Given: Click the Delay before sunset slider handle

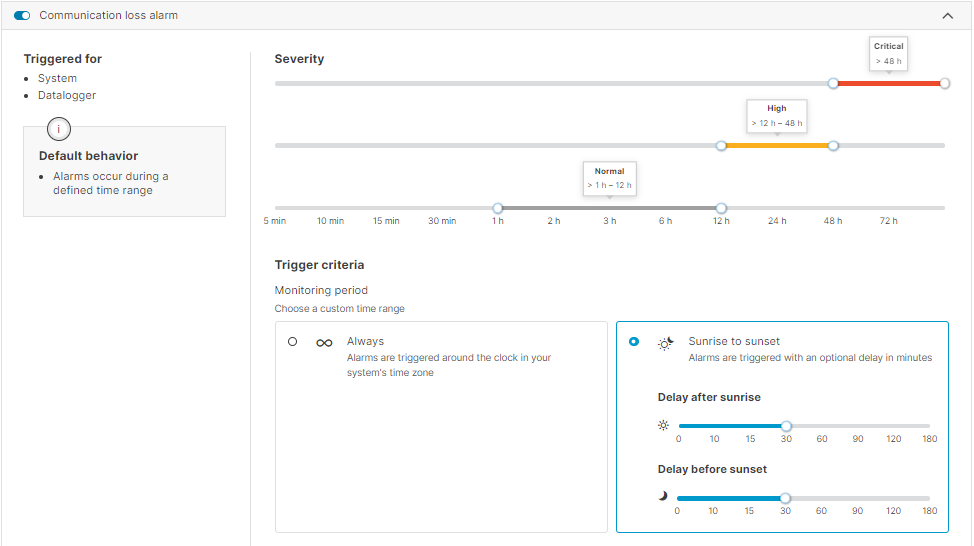Looking at the screenshot, I should click(x=785, y=498).
